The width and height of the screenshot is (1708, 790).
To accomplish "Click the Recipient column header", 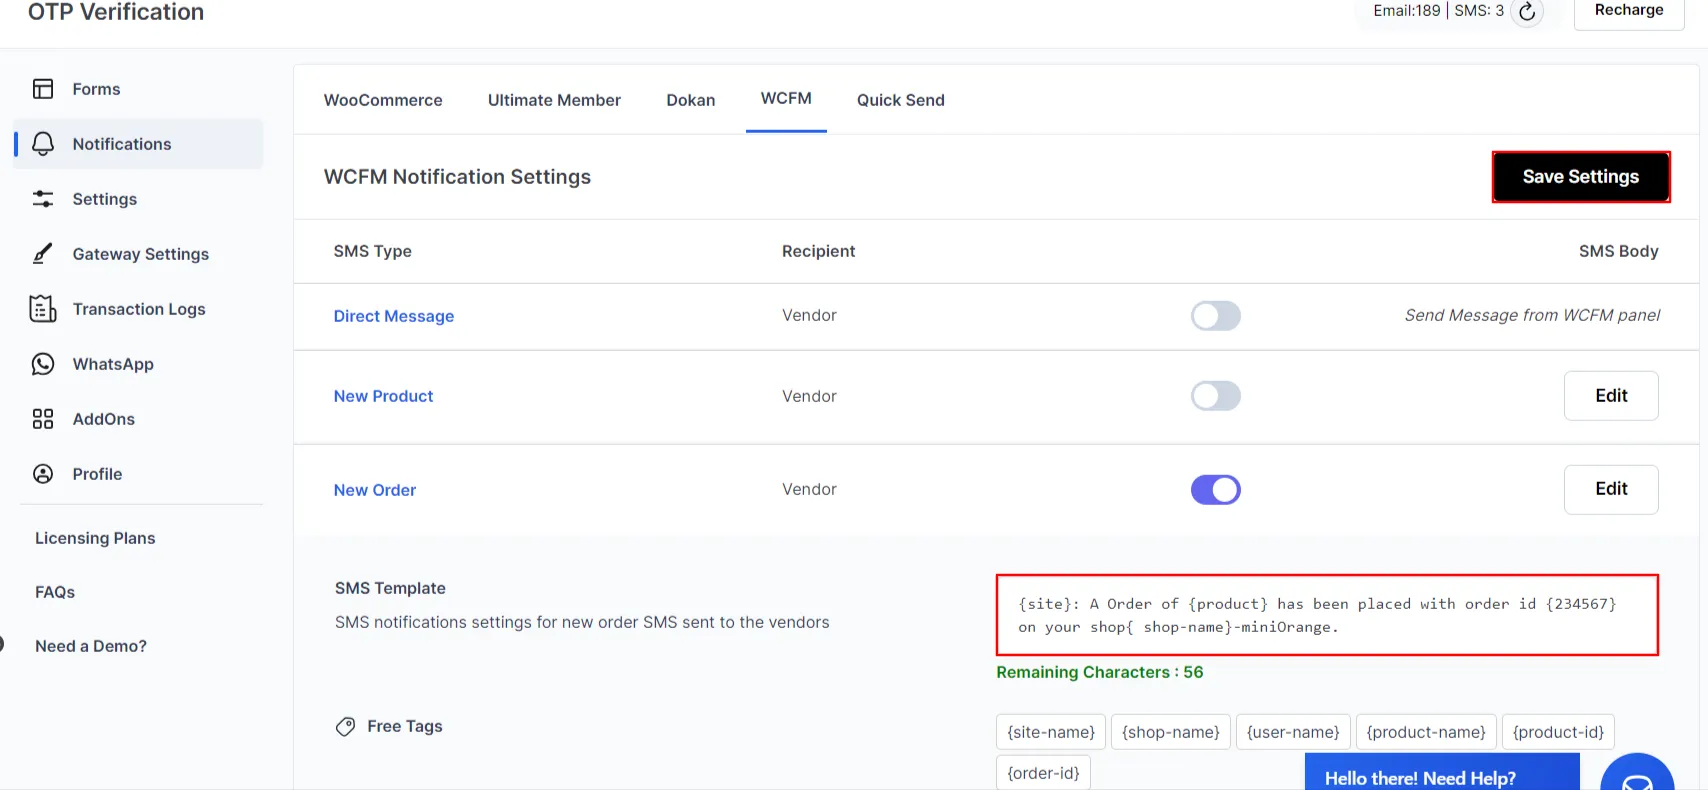I will [x=818, y=251].
